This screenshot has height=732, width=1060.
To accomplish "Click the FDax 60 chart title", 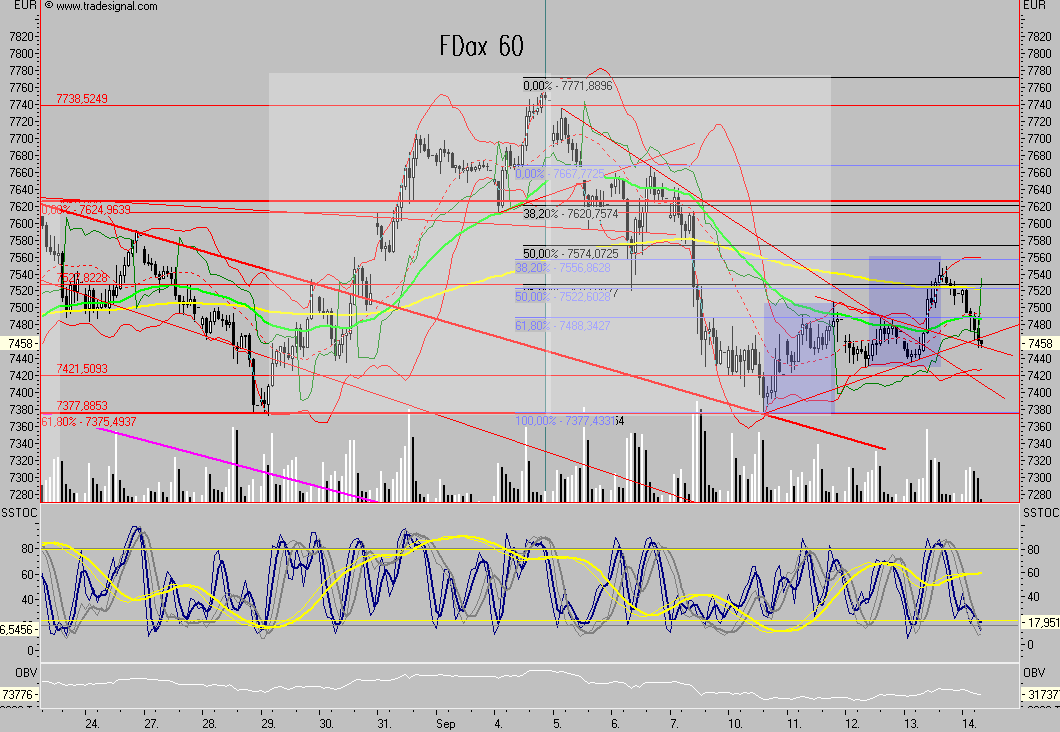I will (480, 46).
